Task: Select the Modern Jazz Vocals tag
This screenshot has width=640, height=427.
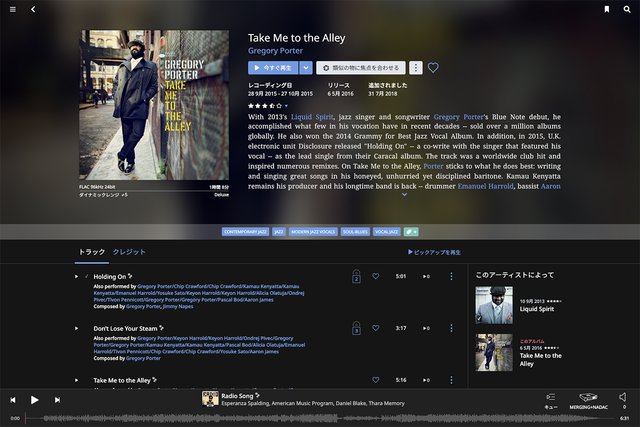Action: [313, 232]
